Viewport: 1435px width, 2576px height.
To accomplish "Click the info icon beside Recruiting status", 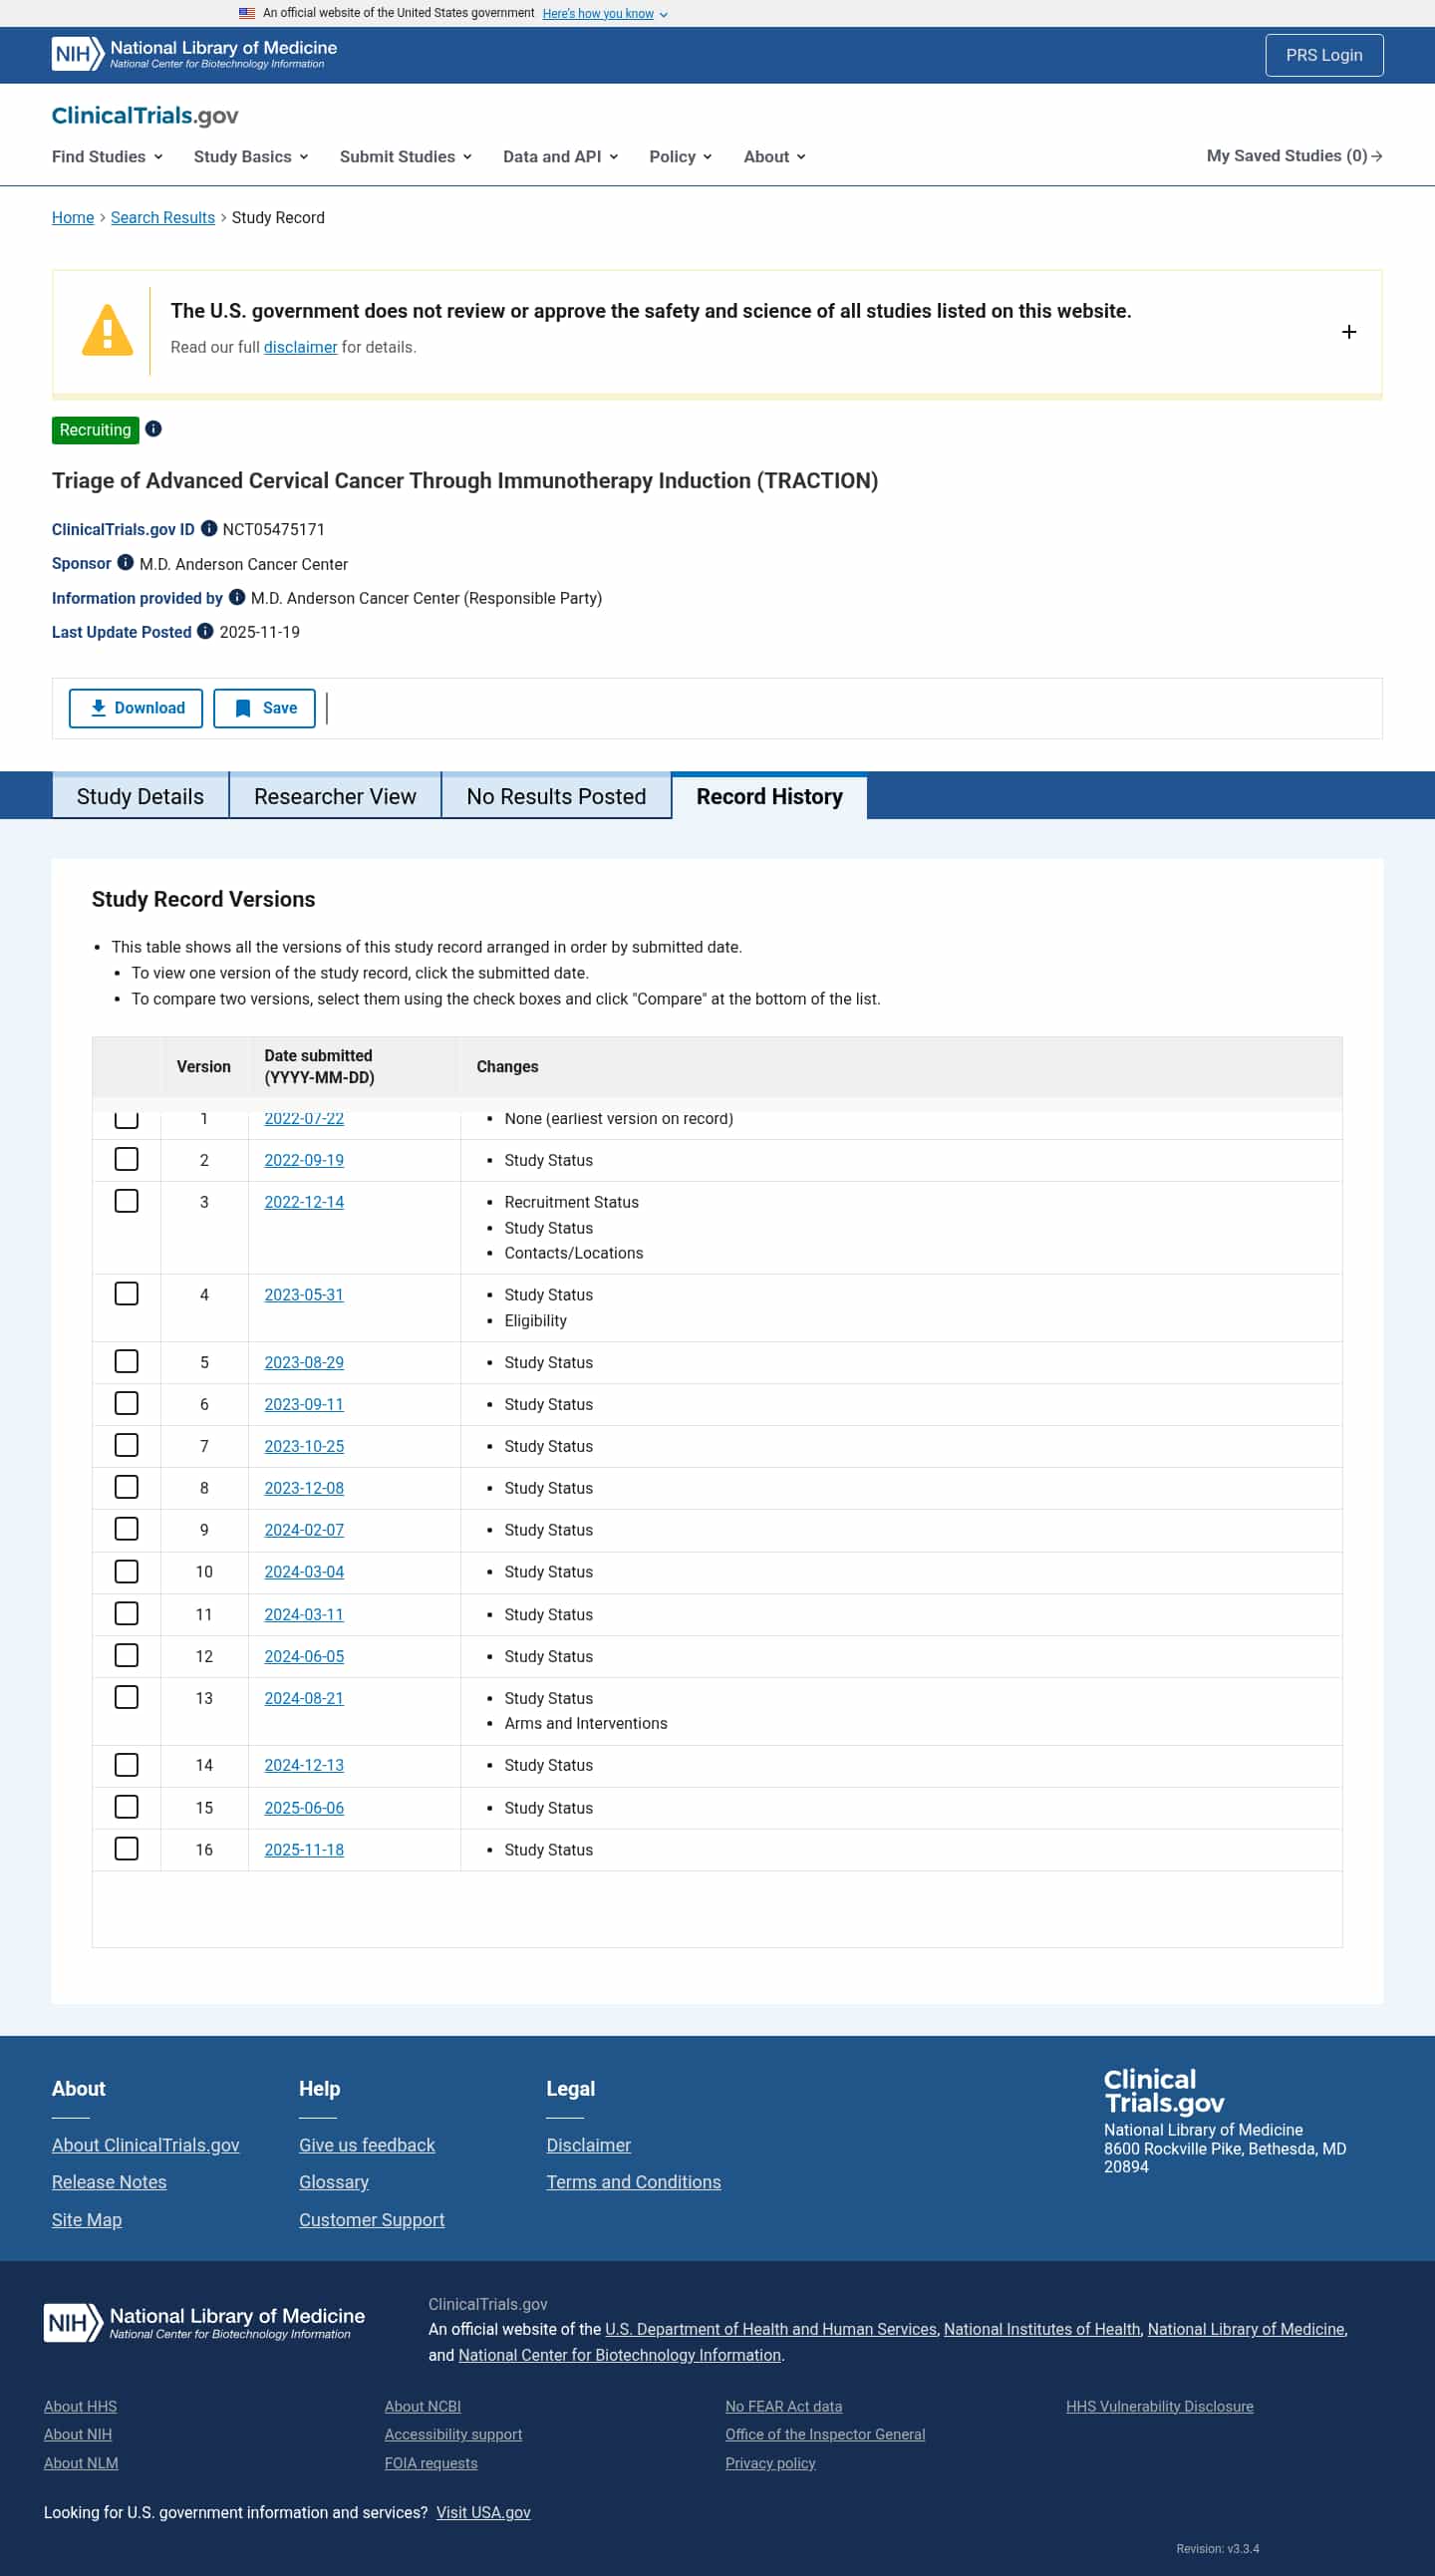I will (153, 429).
